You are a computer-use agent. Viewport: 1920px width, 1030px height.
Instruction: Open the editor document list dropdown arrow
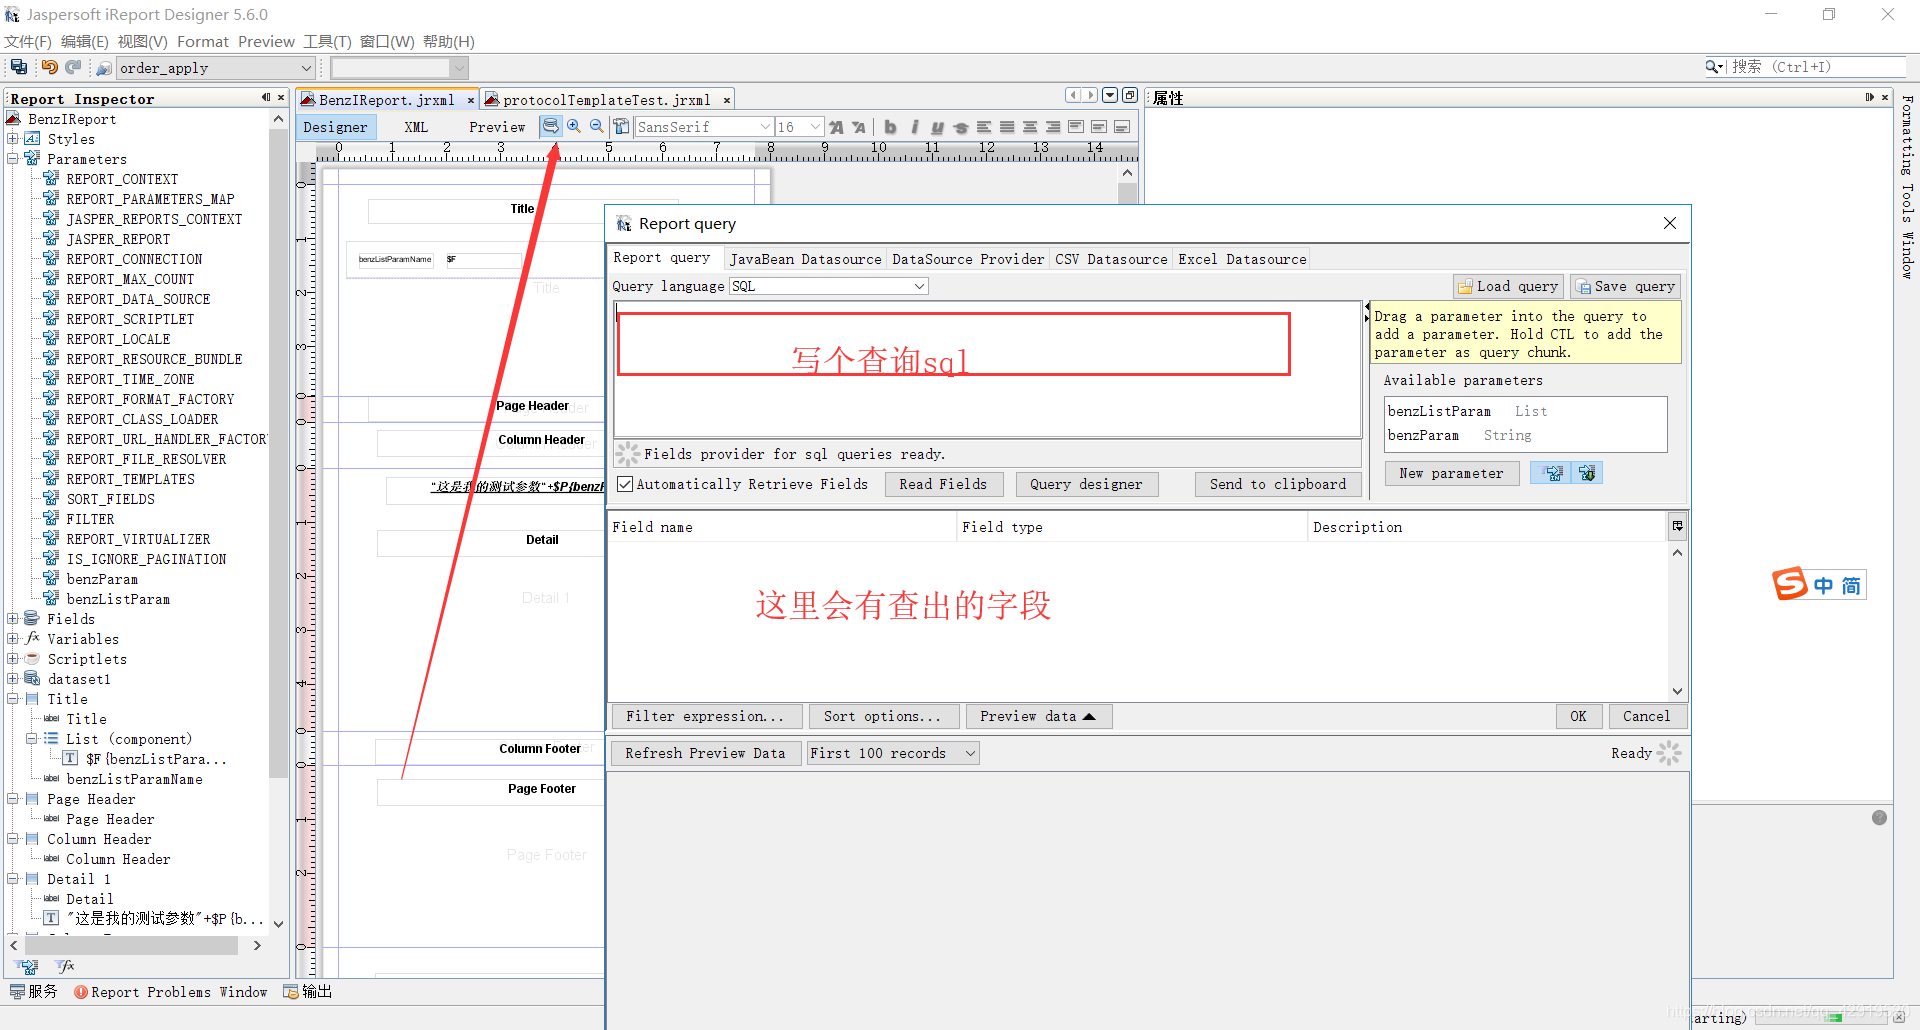[x=1110, y=95]
